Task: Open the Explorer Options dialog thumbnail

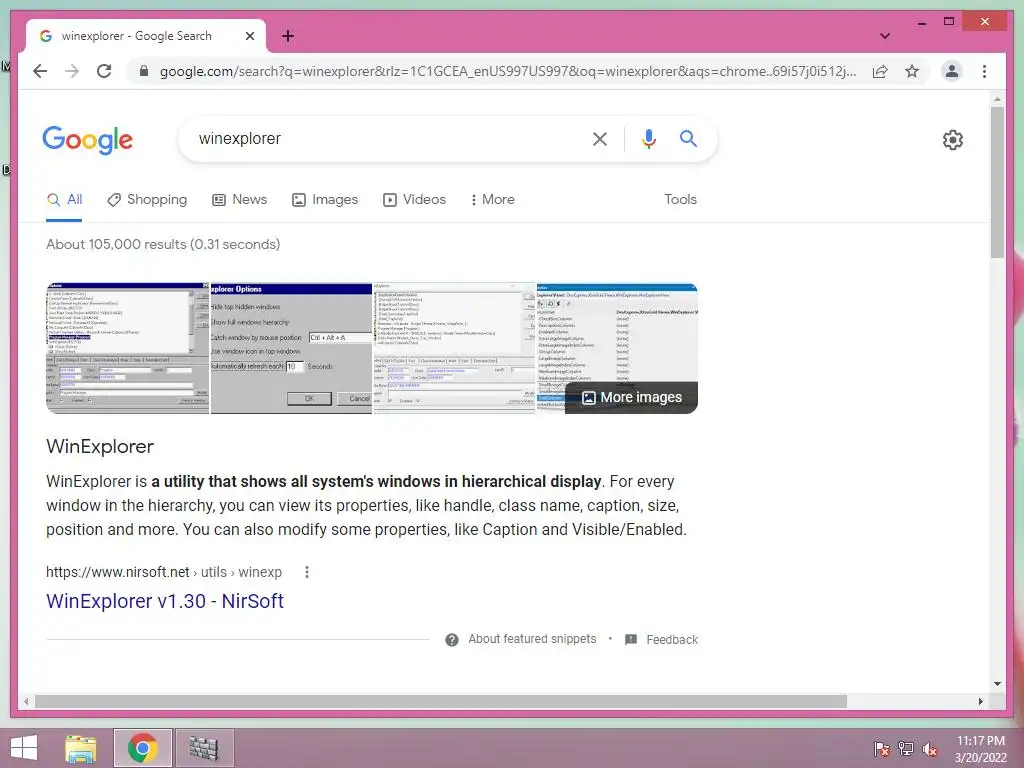Action: coord(291,348)
